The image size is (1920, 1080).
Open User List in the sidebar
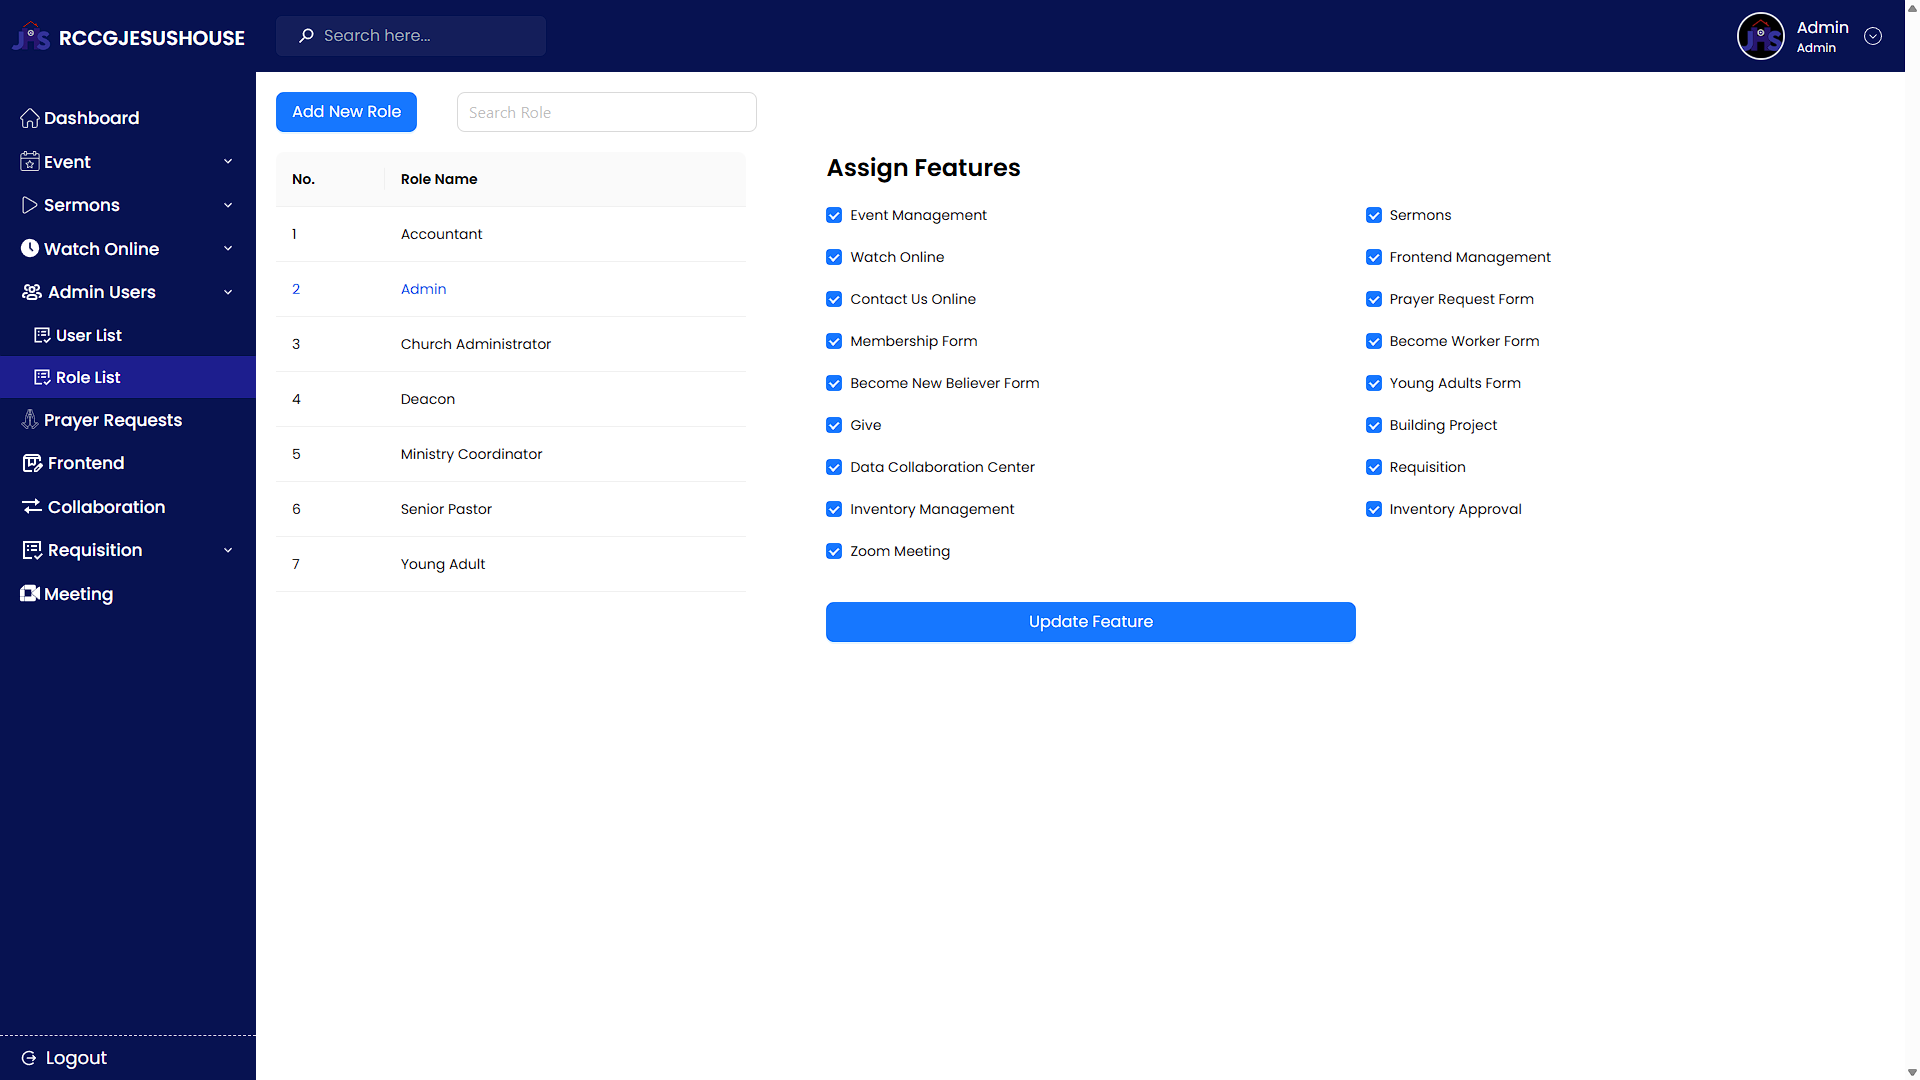(x=88, y=335)
